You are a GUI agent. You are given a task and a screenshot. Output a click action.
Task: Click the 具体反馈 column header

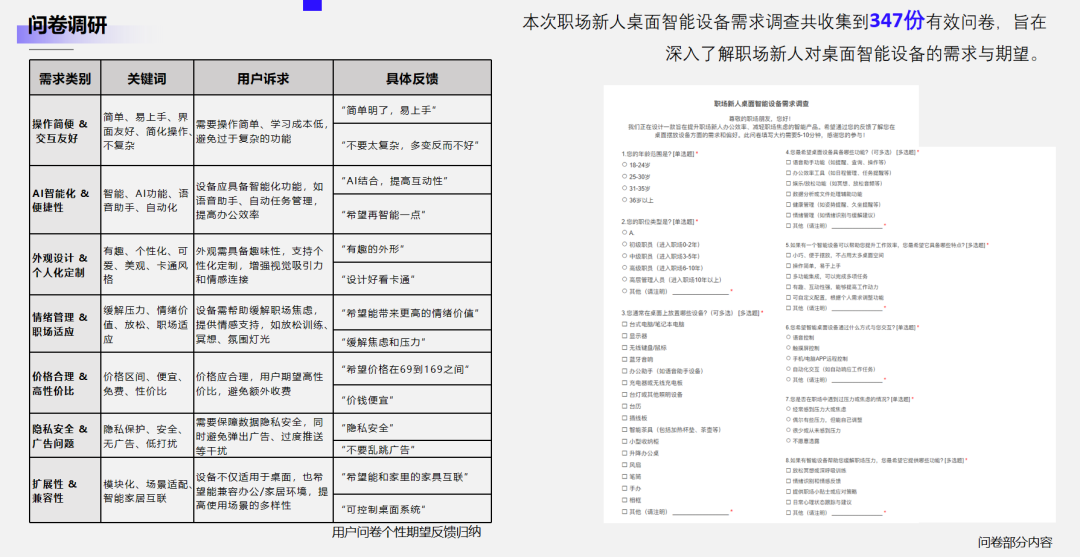click(412, 78)
